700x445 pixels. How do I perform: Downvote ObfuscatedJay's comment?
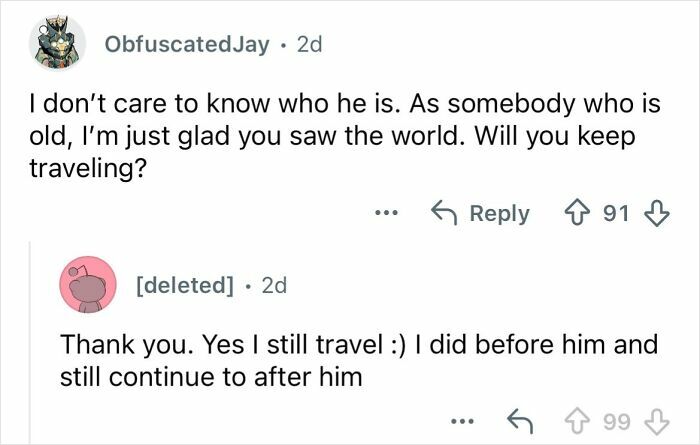tap(659, 213)
